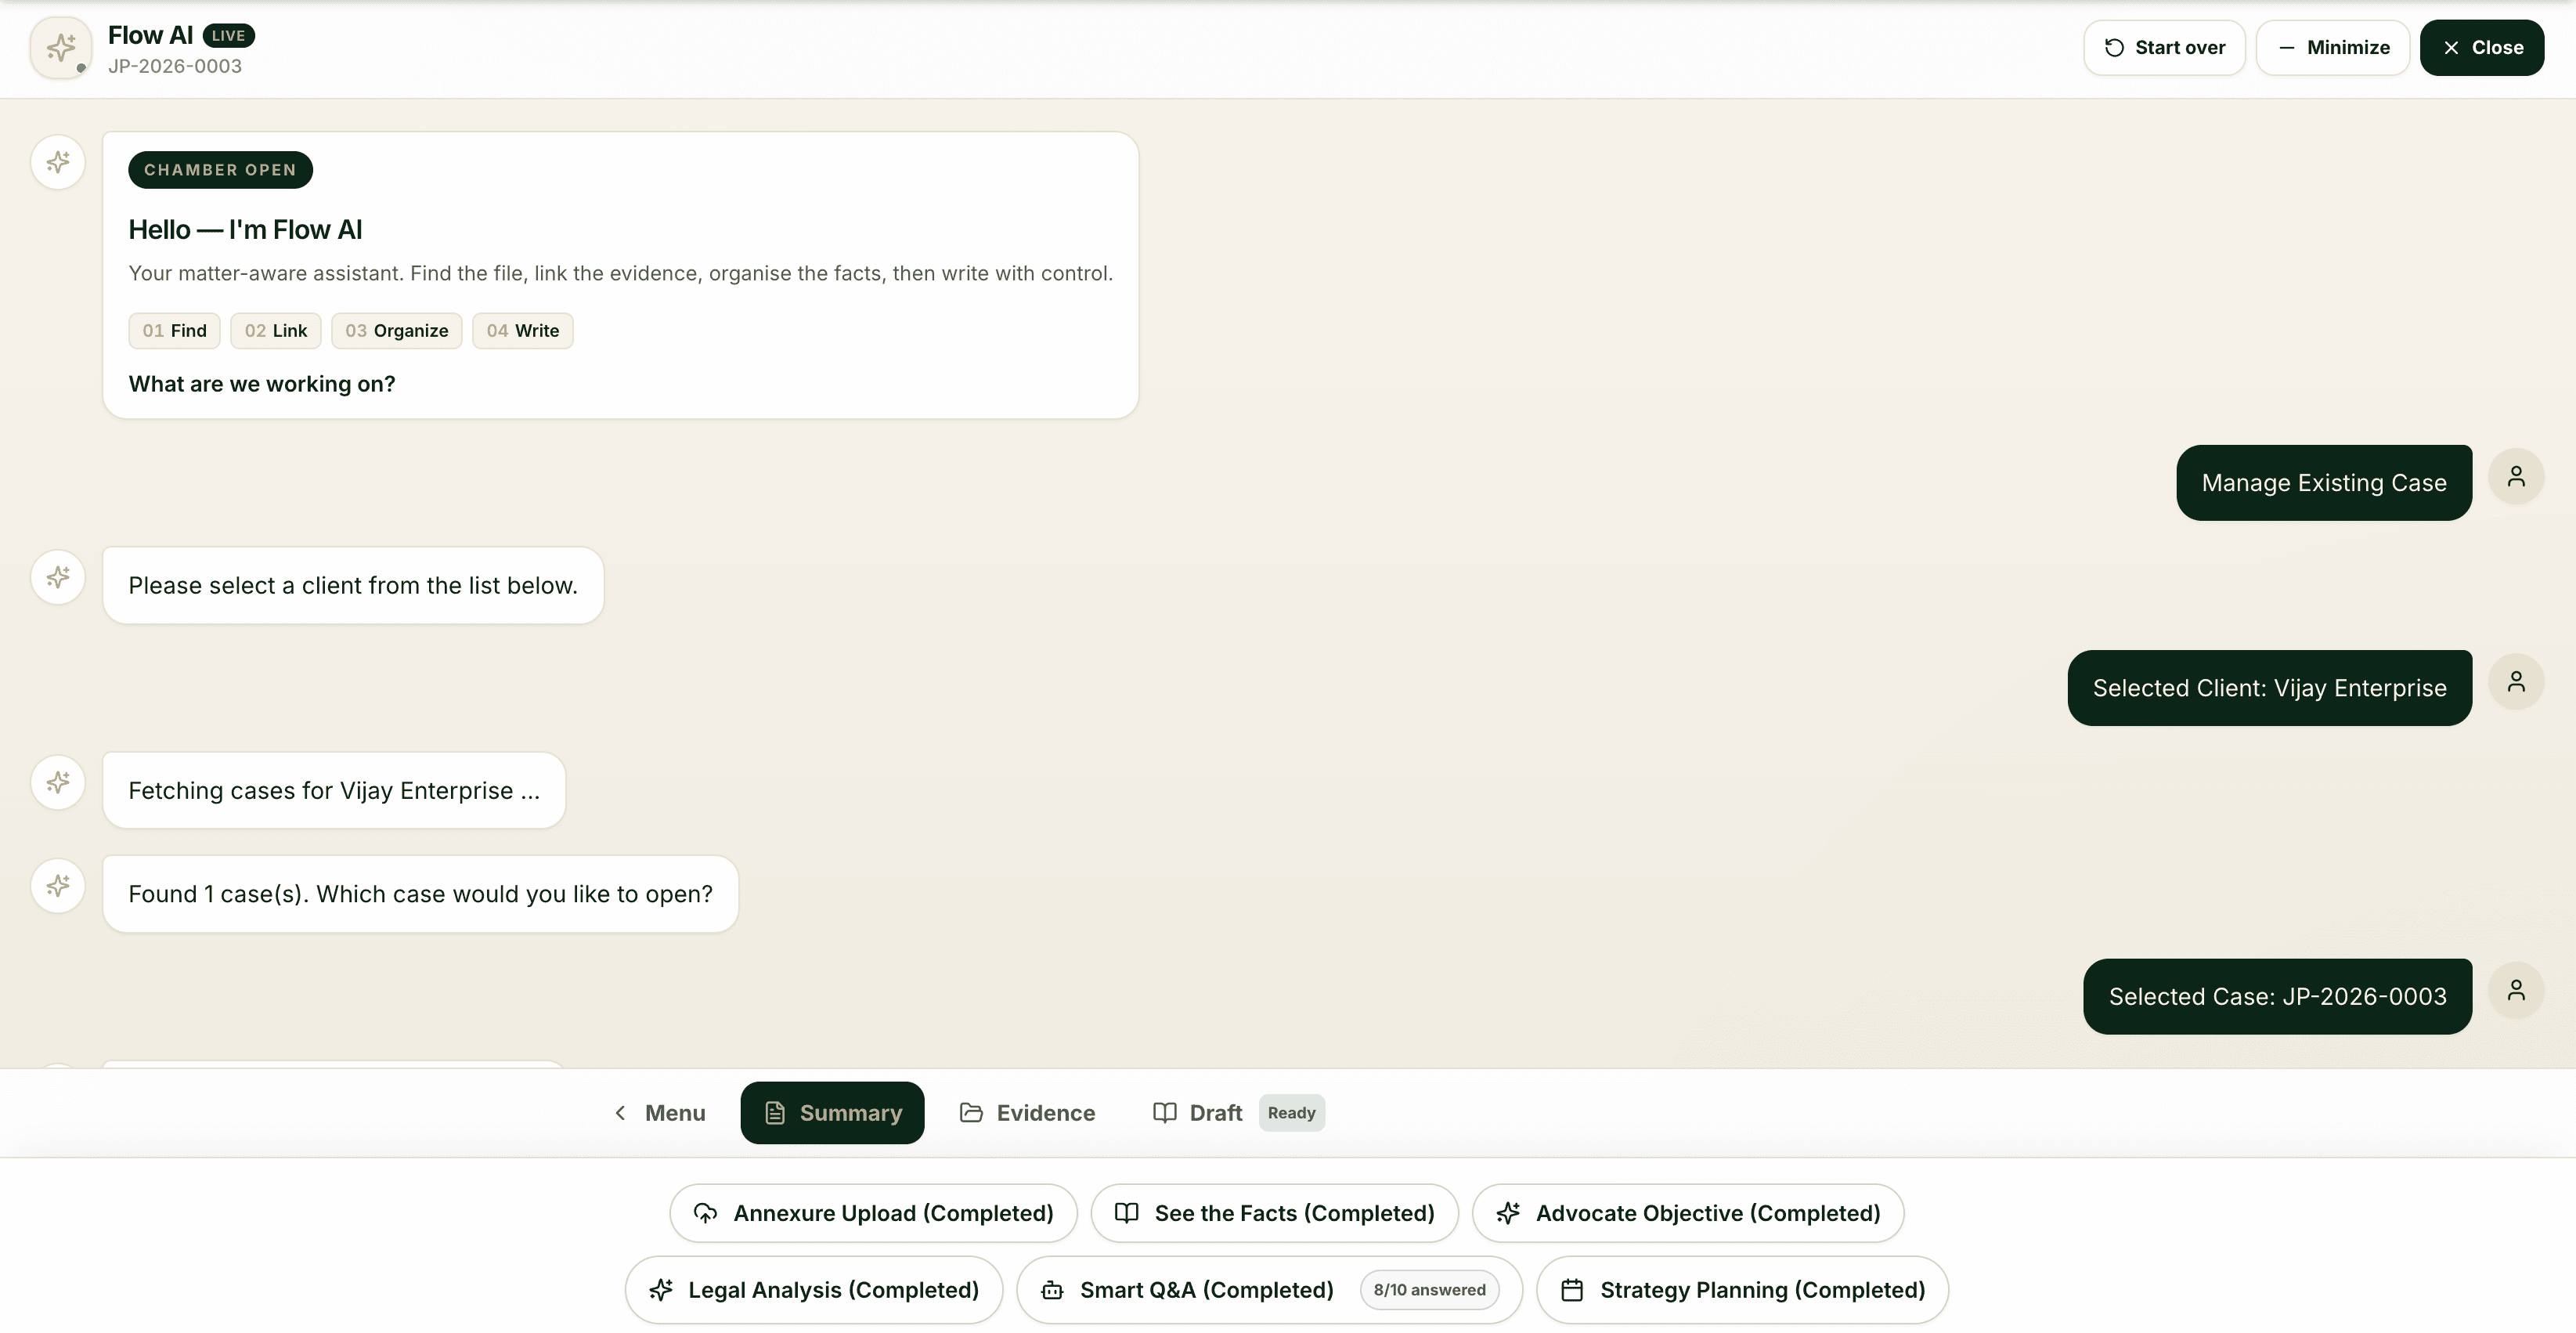This screenshot has width=2576, height=1333.
Task: Open Advocate Objective (Completed) step
Action: click(1688, 1213)
